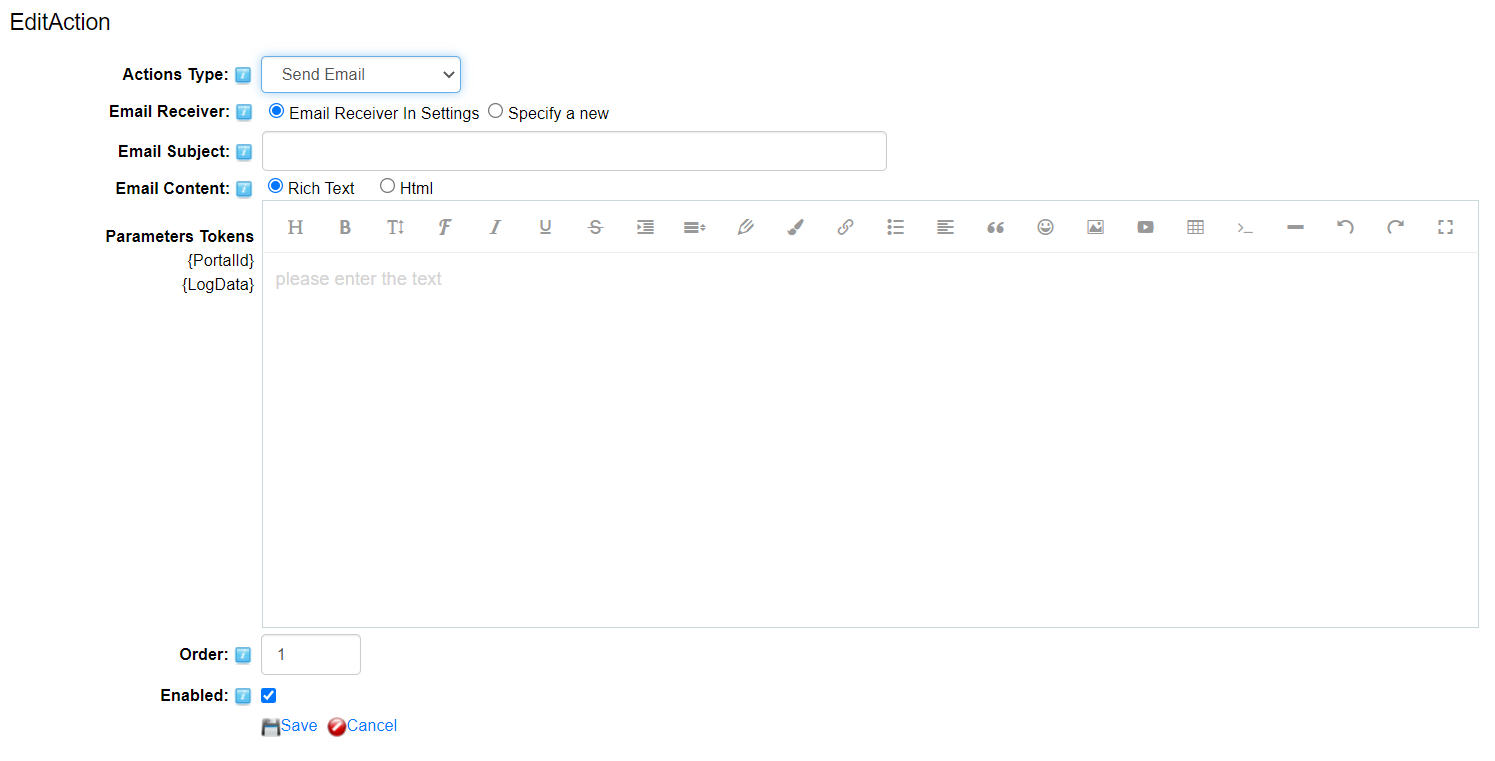1495x761 pixels.
Task: Insert a video using the video icon
Action: pos(1145,227)
